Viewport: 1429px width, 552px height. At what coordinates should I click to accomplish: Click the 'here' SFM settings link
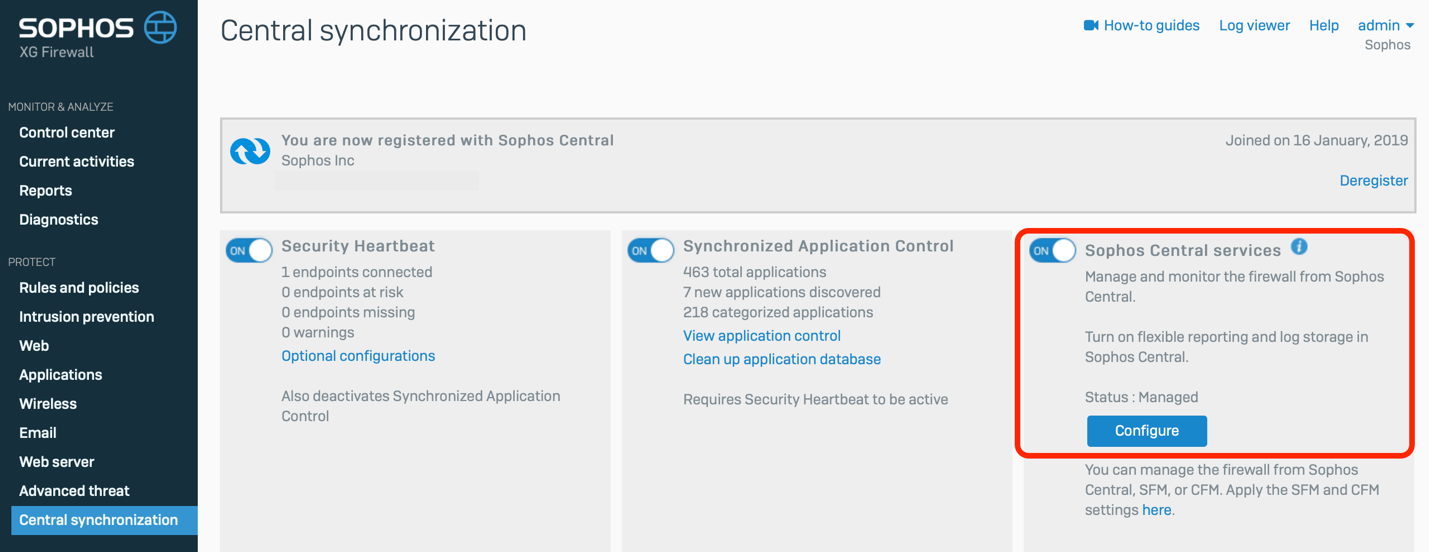(x=1156, y=509)
